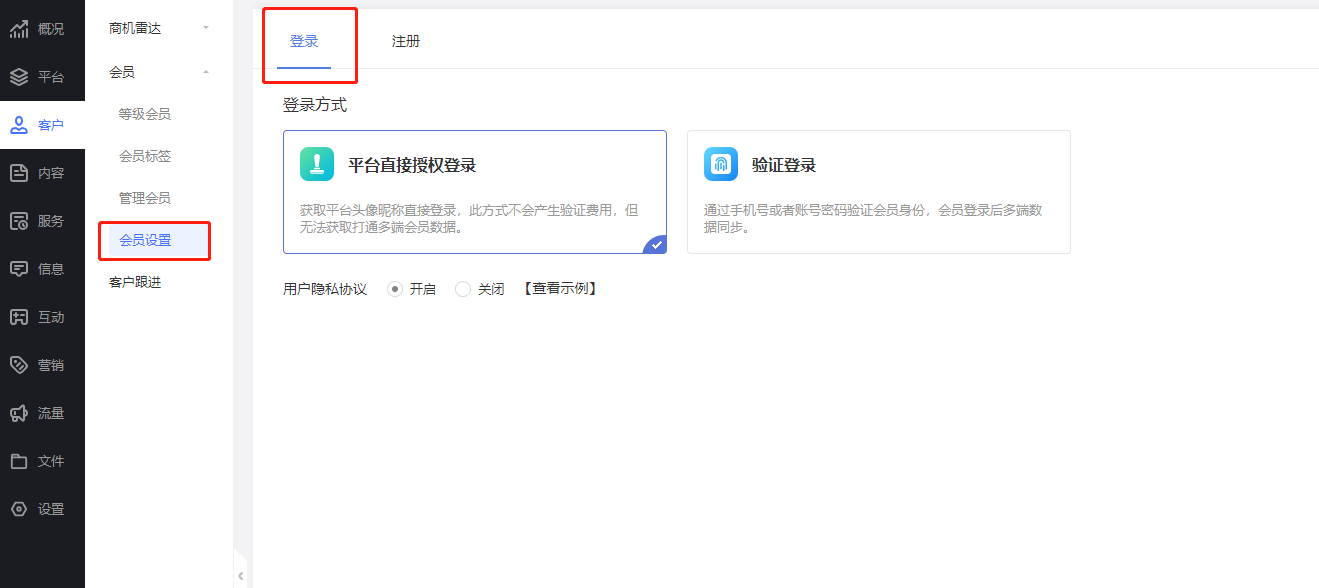Click the 信息 label in the main navigation
1319x588 pixels.
[x=51, y=269]
